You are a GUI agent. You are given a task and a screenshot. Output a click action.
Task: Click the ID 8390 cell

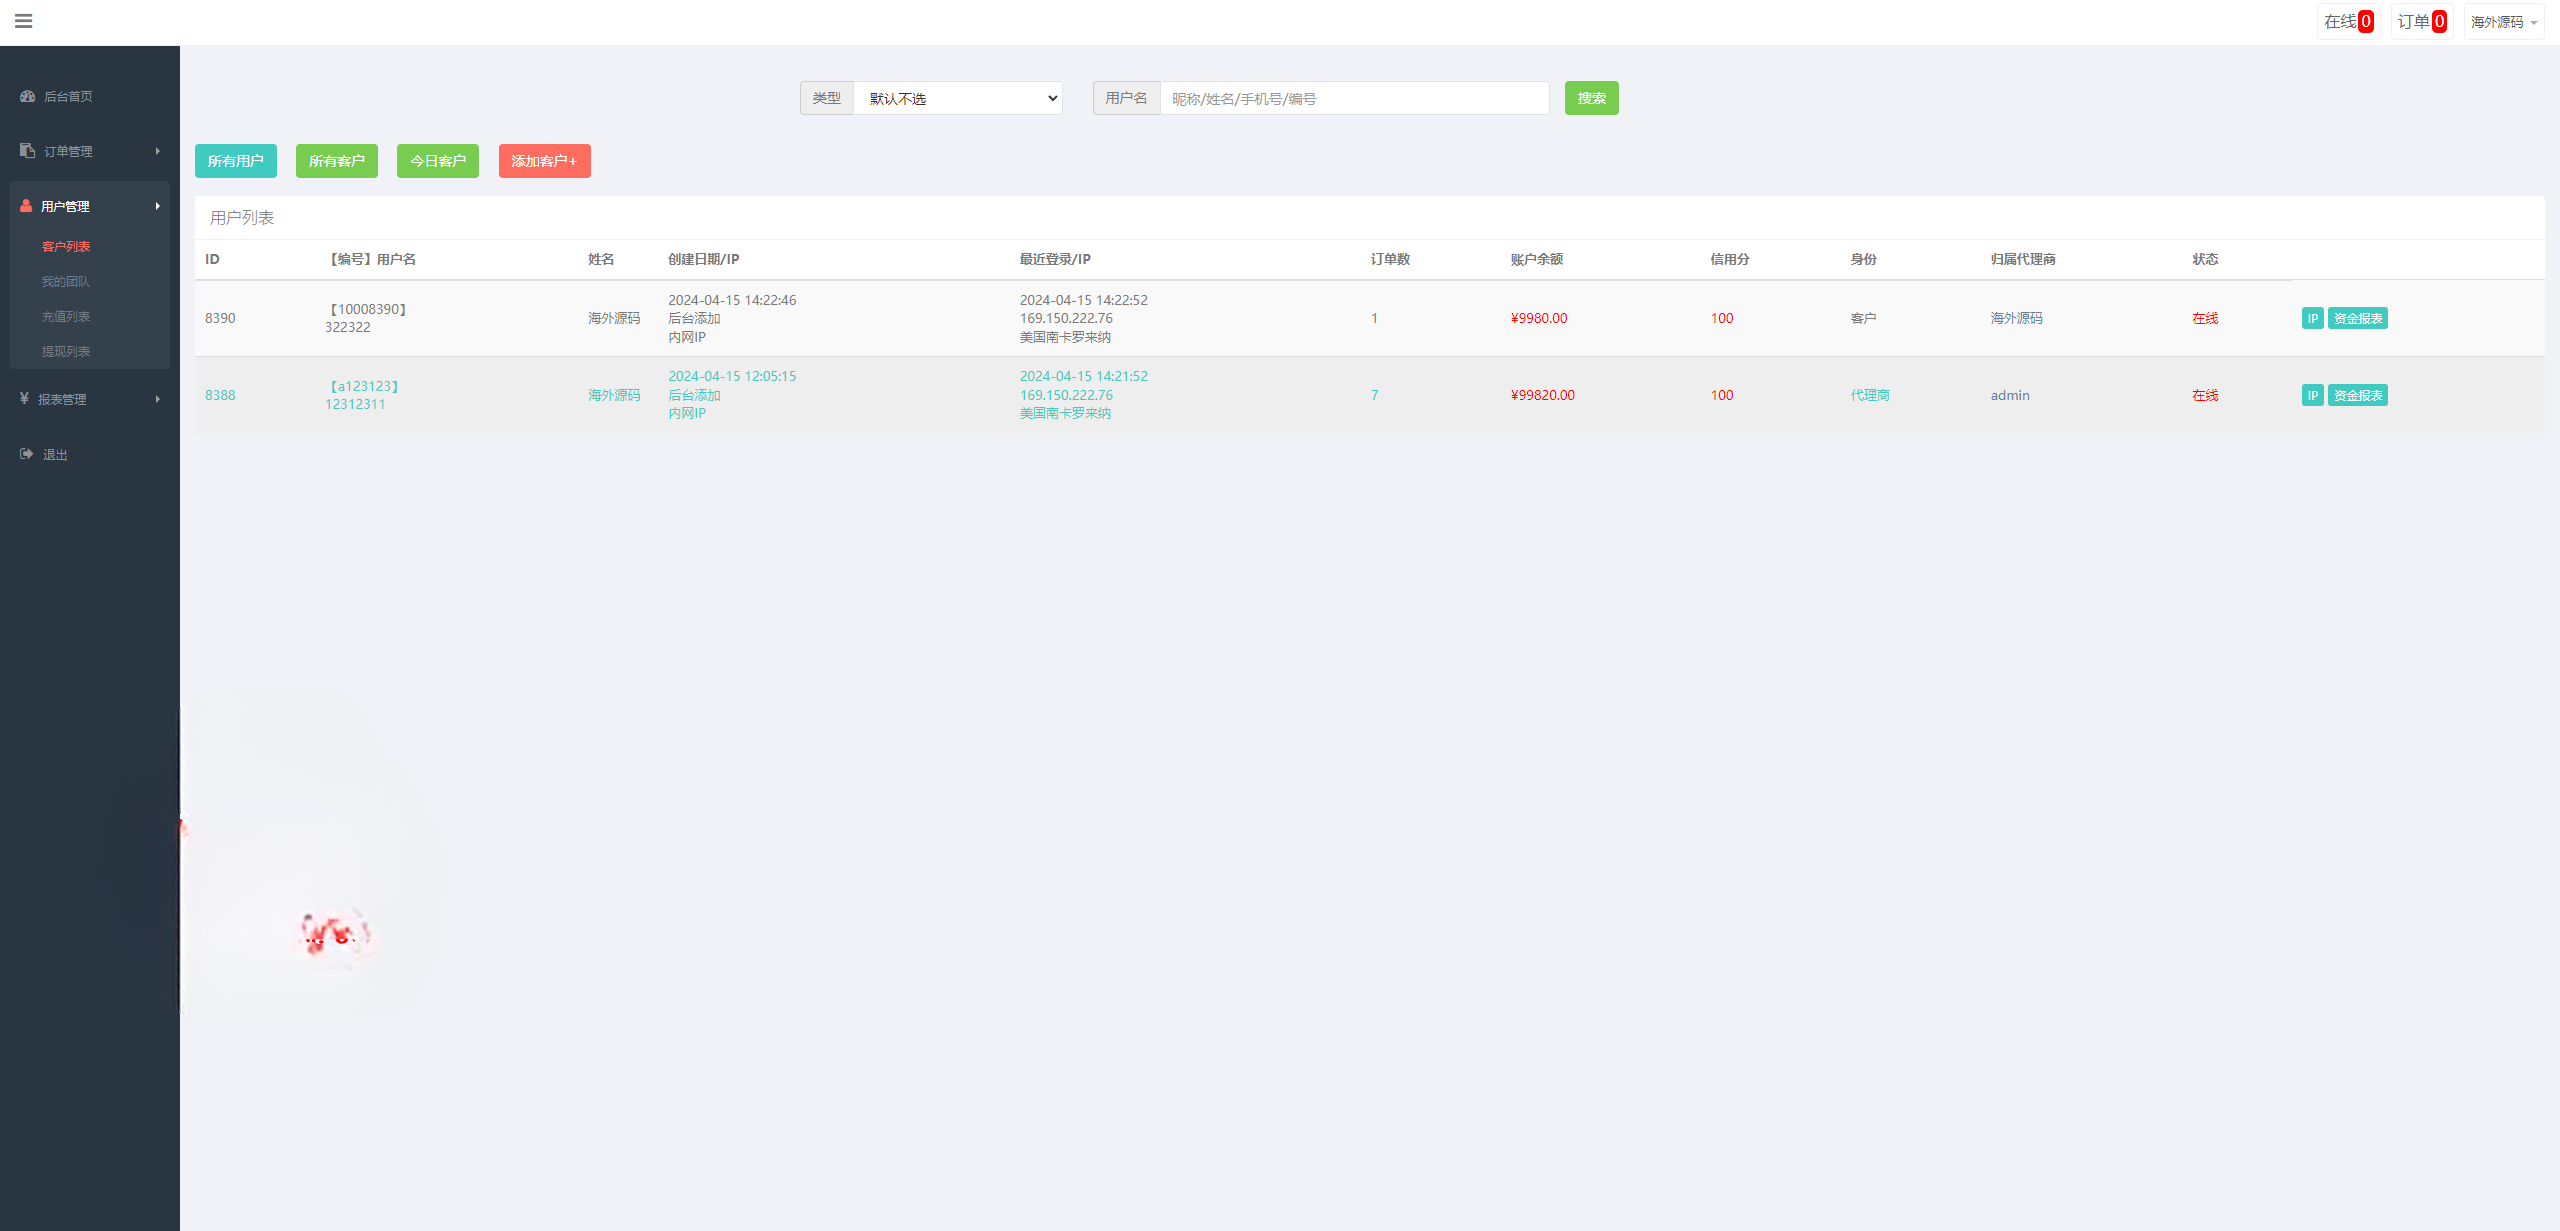pyautogui.click(x=220, y=318)
